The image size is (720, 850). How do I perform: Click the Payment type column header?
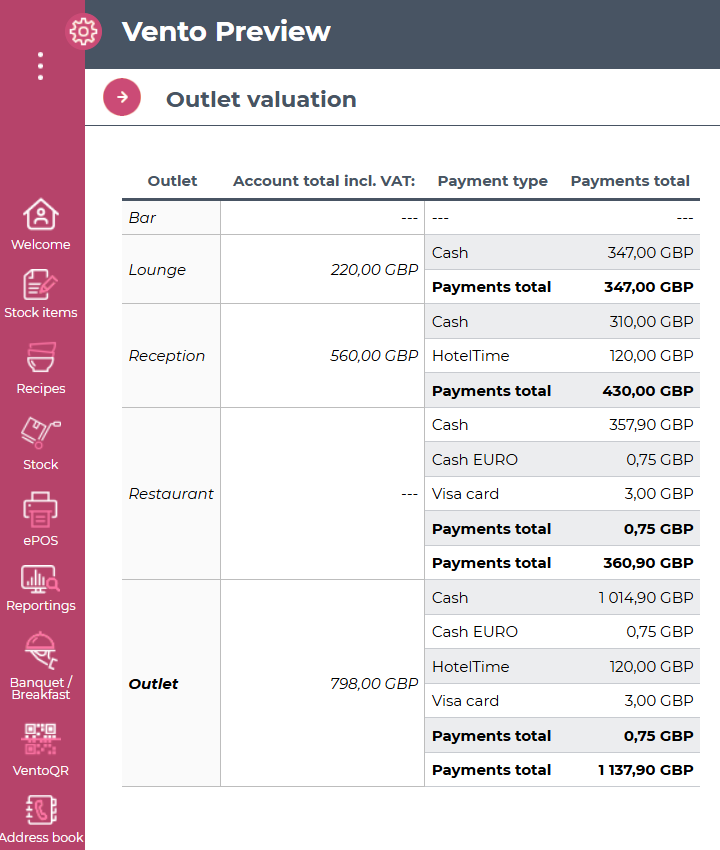pos(492,181)
